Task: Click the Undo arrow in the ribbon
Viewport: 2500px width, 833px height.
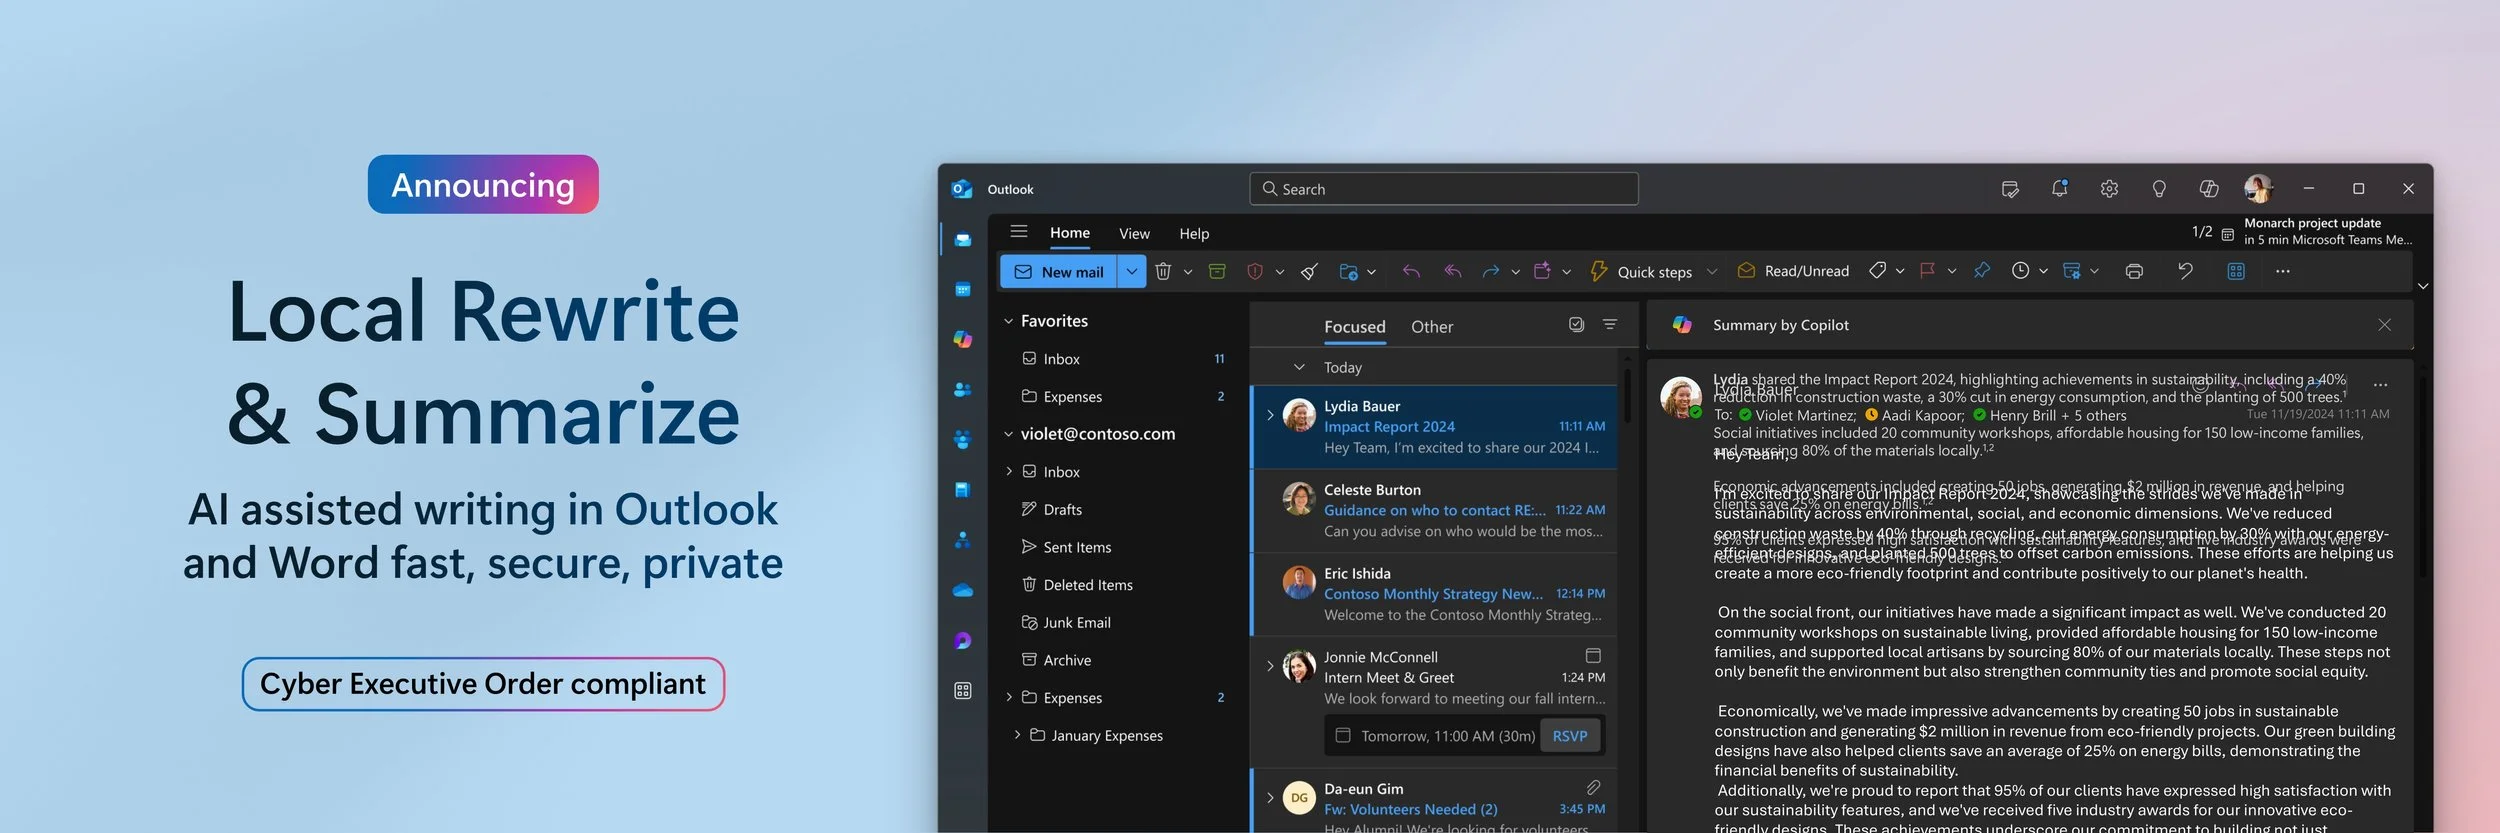Action: click(2185, 271)
